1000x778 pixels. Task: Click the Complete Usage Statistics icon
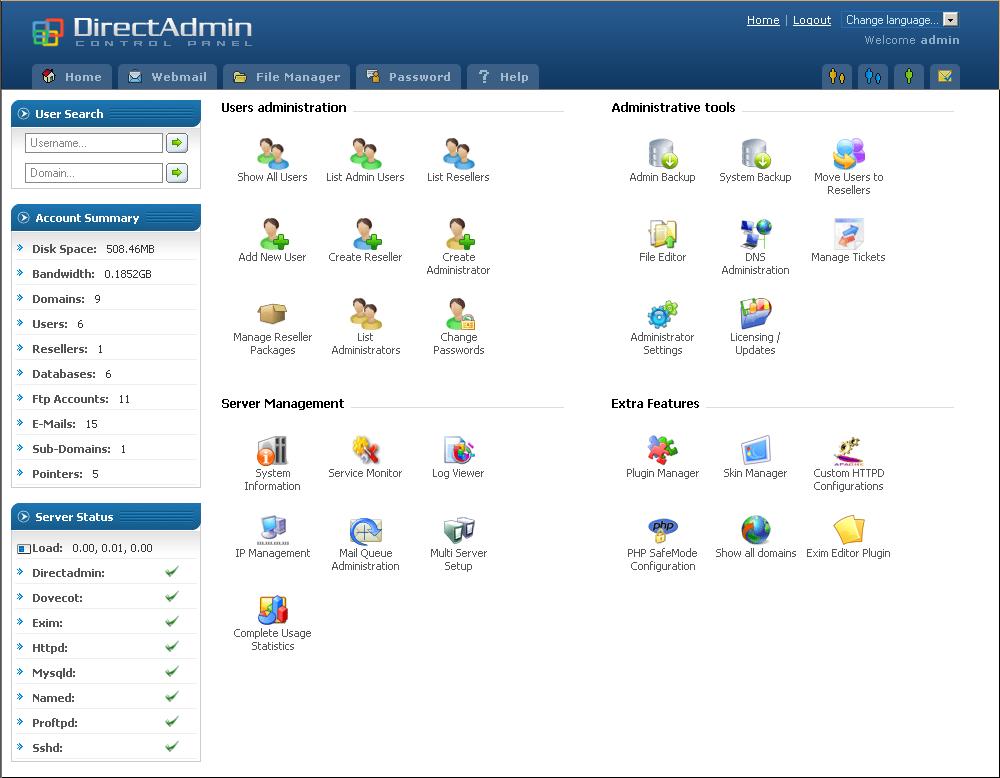tap(272, 611)
